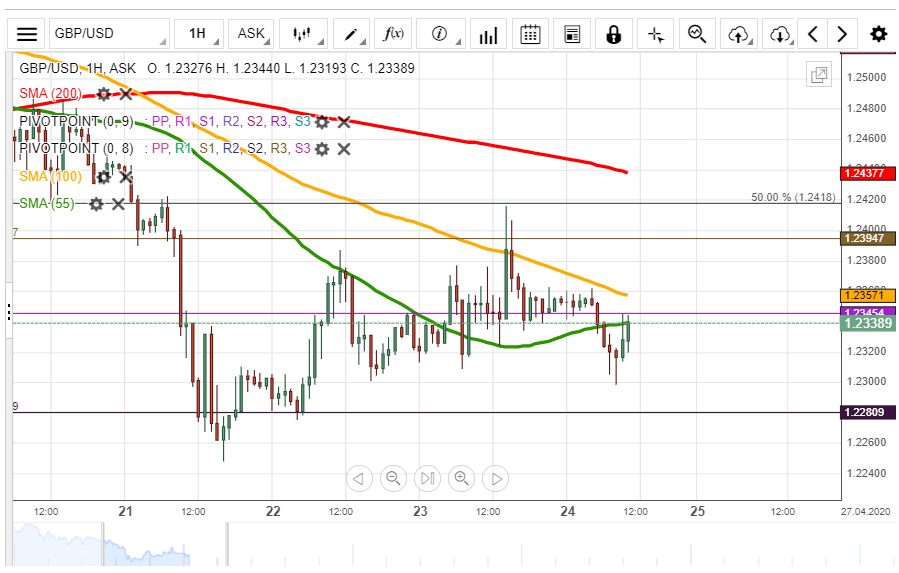Click the magnifier chart zoom icon
This screenshot has height=573, width=899.
[698, 34]
